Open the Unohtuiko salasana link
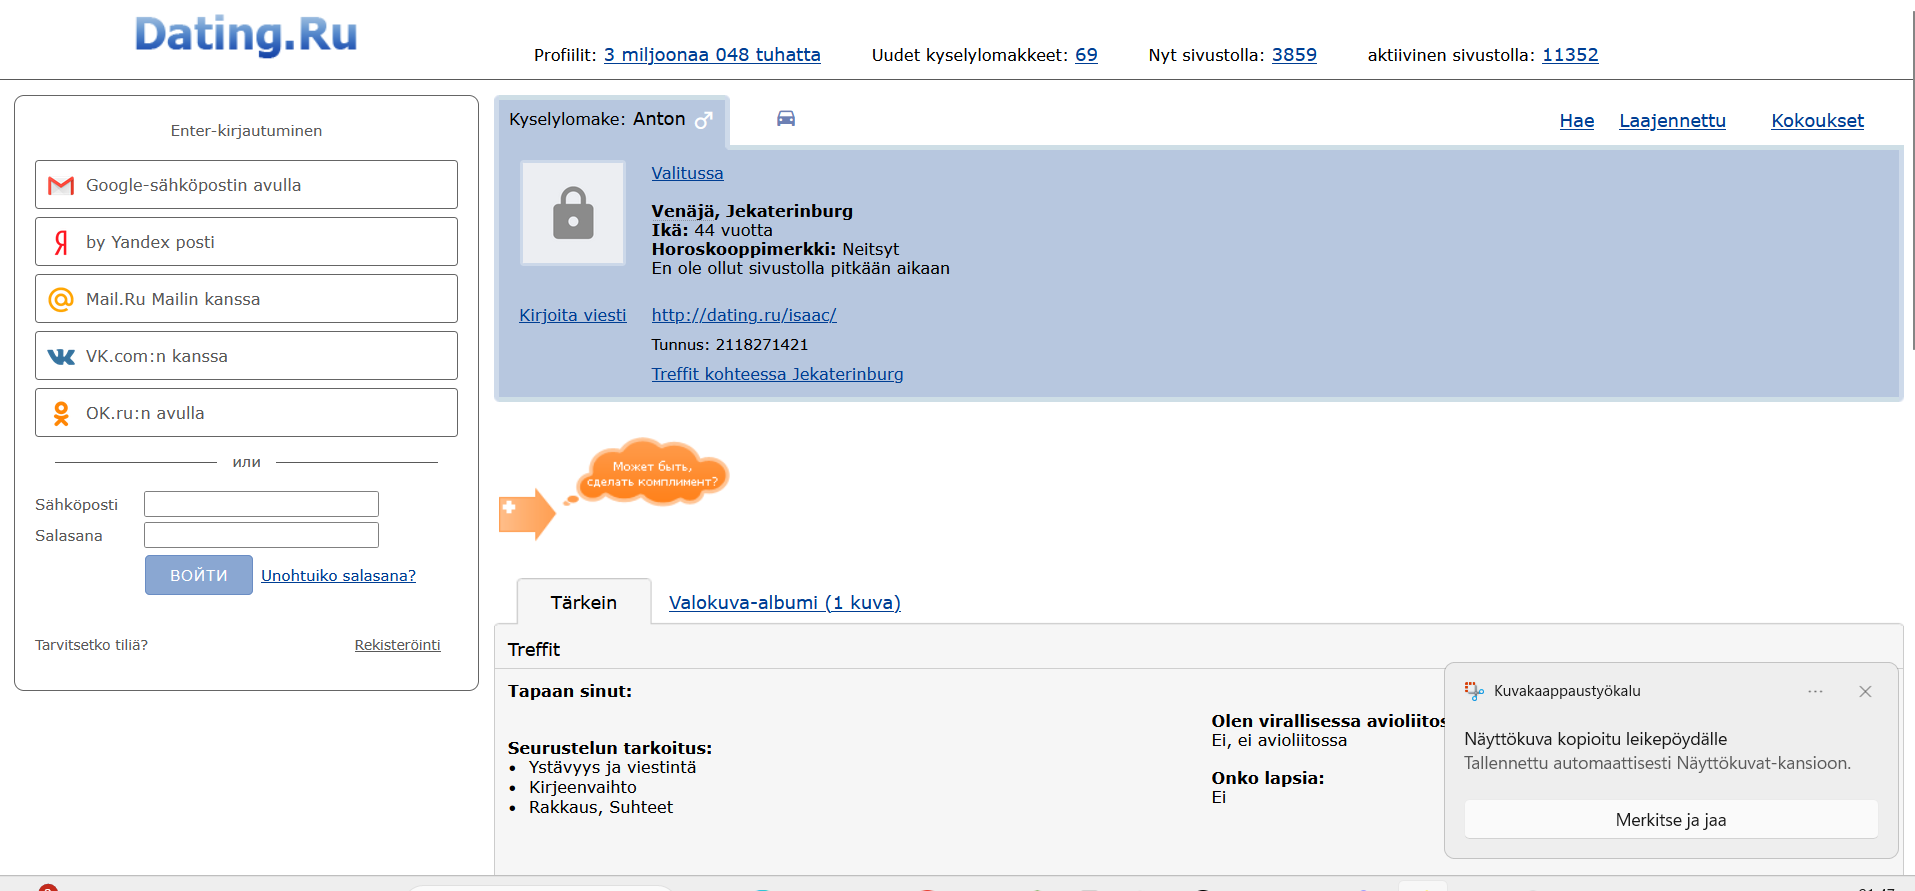The width and height of the screenshot is (1915, 891). [x=338, y=576]
